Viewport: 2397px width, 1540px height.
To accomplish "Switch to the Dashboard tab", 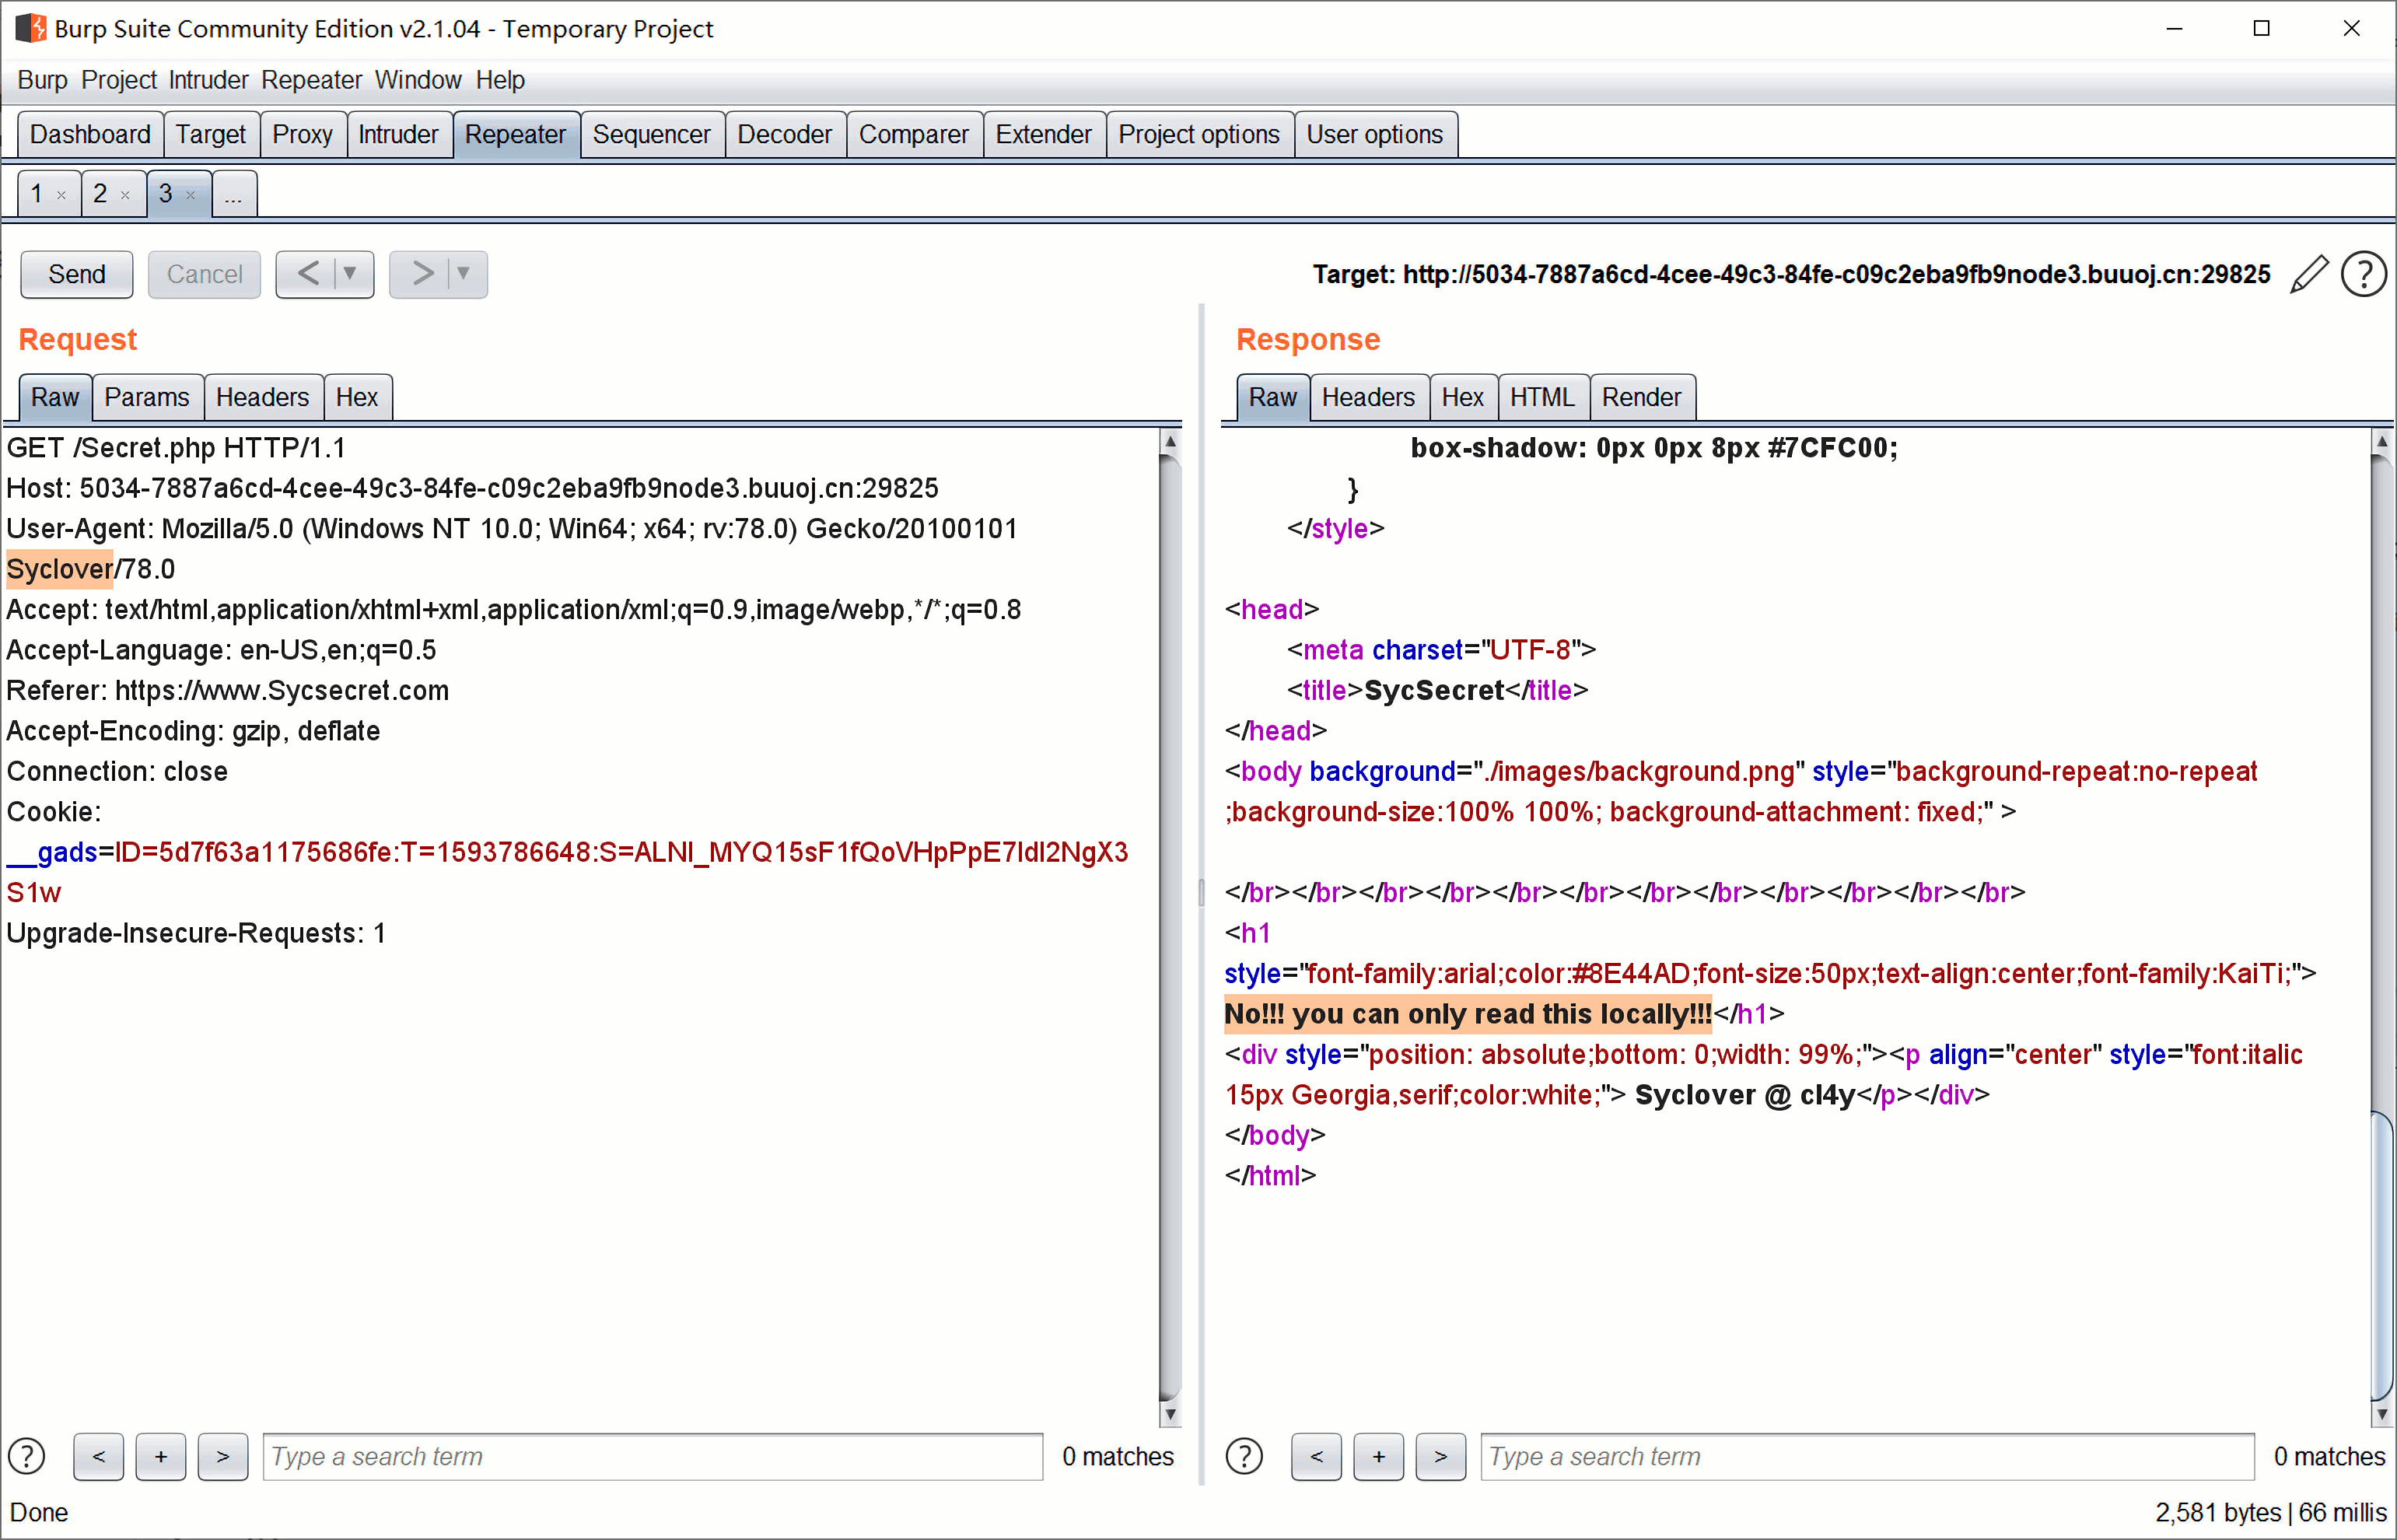I will 90,134.
